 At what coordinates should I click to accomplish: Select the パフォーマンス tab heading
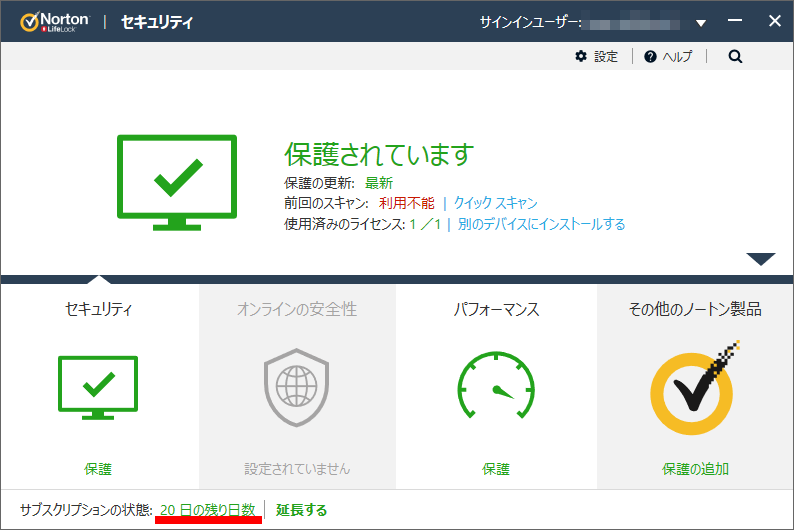point(496,309)
